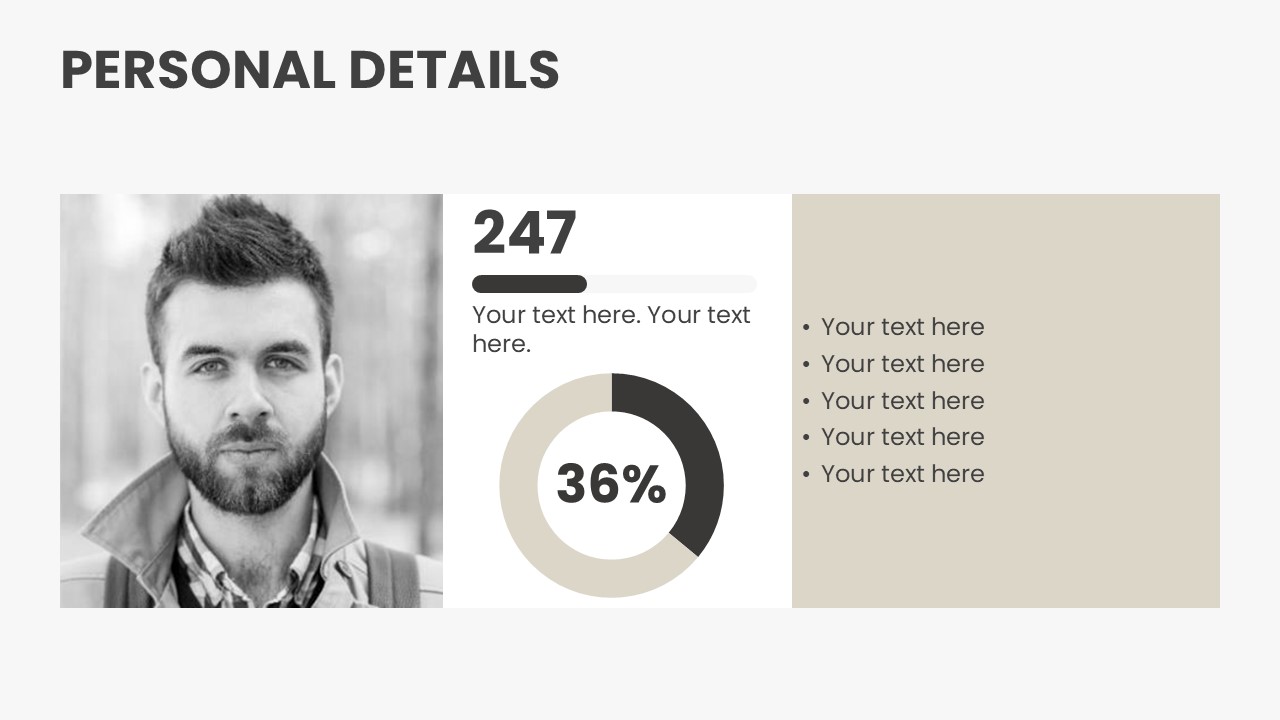Click the empty beige panel area above bullets
Screen dimensions: 1280x720
tap(1006, 250)
